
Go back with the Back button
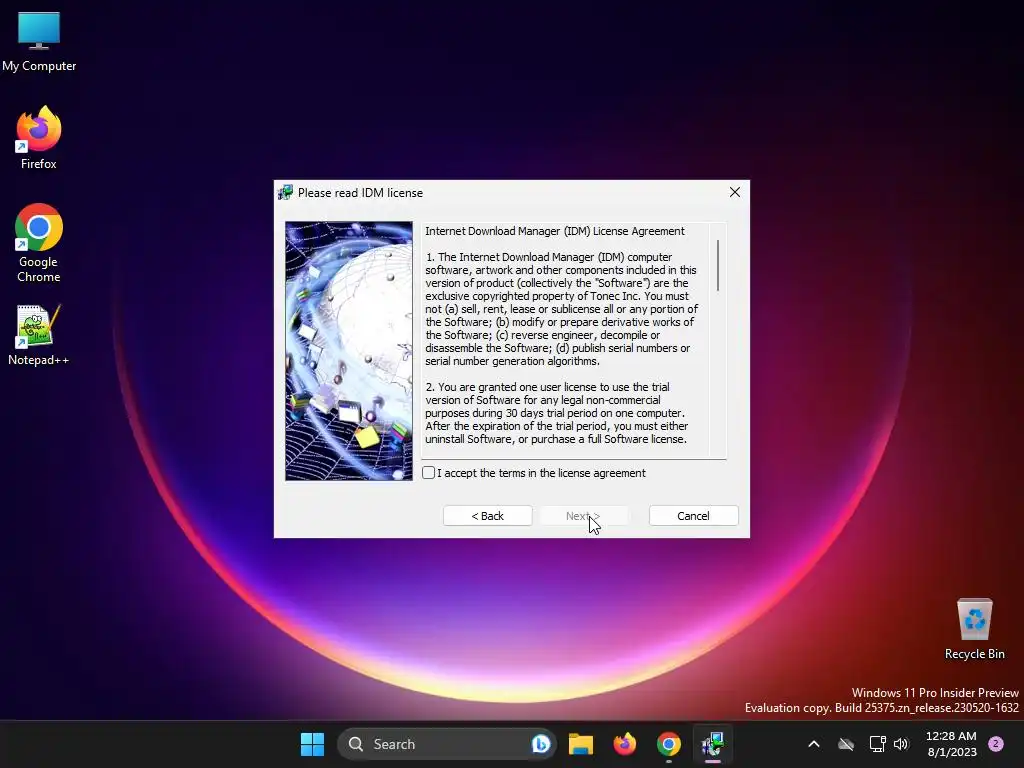(488, 516)
